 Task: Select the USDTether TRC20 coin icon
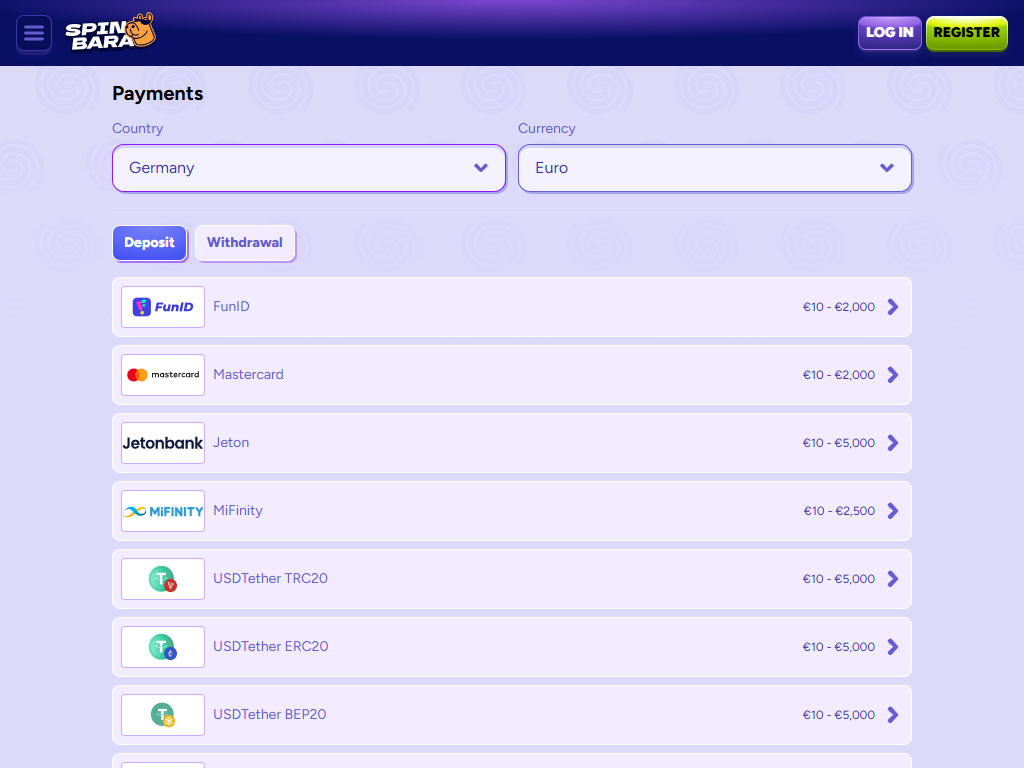tap(163, 579)
